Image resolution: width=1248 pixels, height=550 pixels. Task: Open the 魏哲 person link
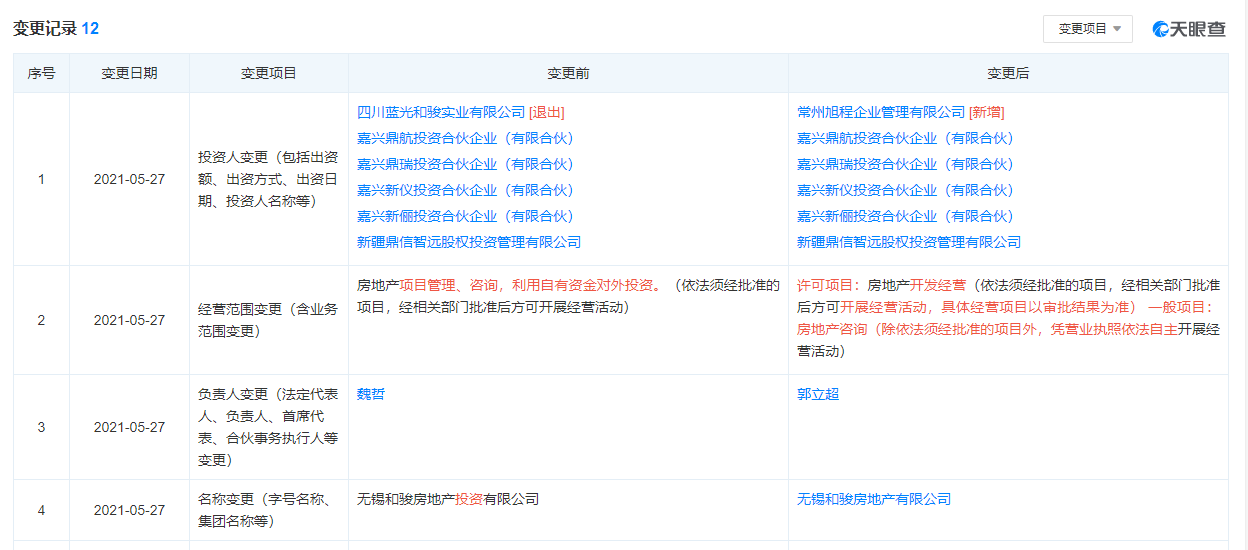pyautogui.click(x=371, y=394)
